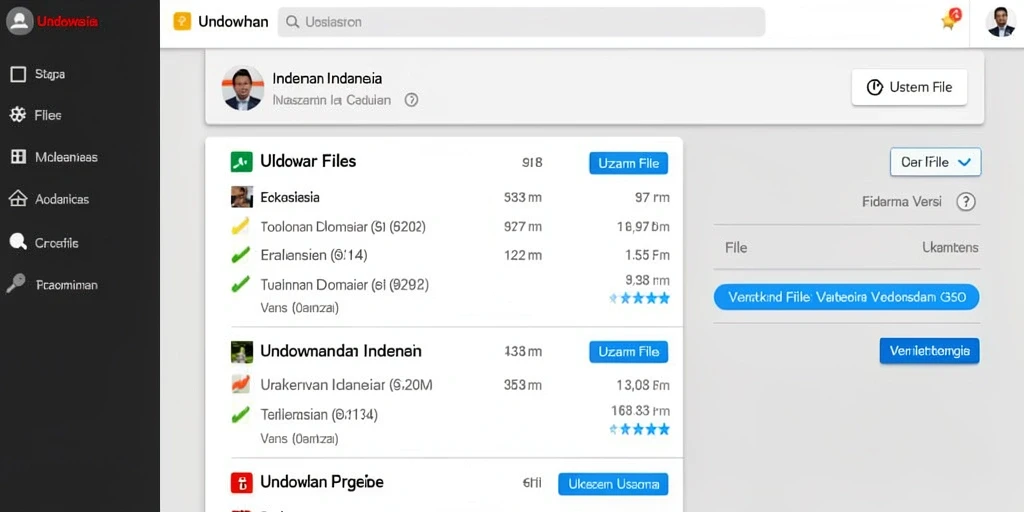This screenshot has height=512, width=1024.
Task: Select the Urakenvan Idaneiar row
Action: (451, 385)
